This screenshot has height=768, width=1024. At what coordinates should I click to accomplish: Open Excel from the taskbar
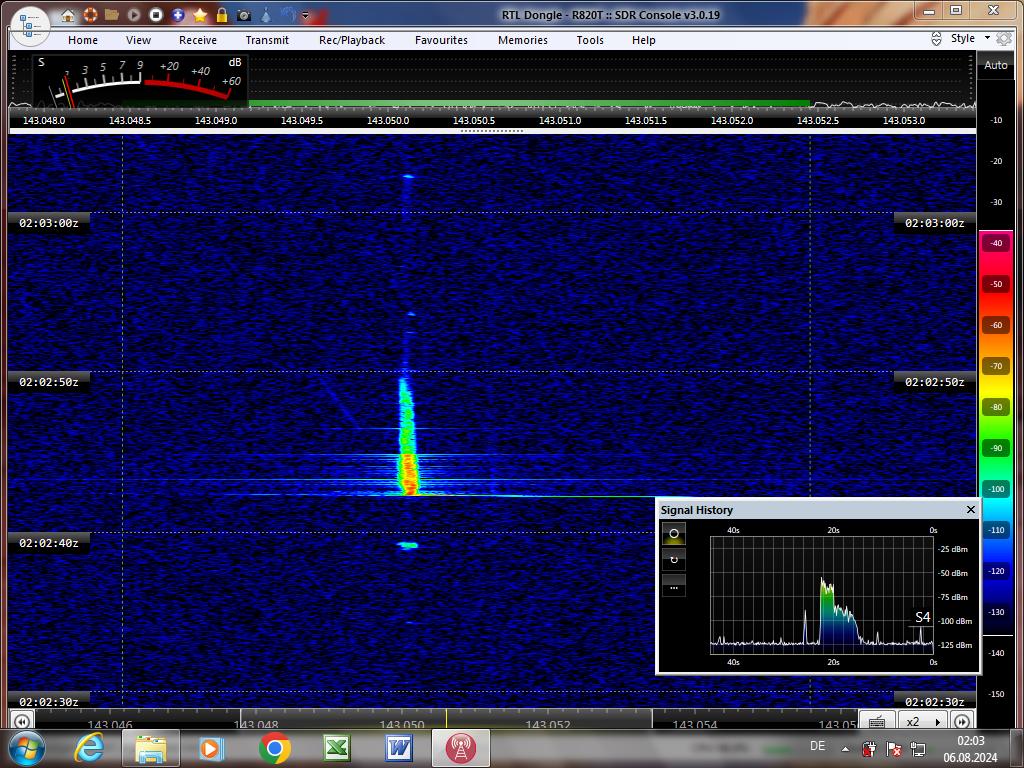(336, 748)
